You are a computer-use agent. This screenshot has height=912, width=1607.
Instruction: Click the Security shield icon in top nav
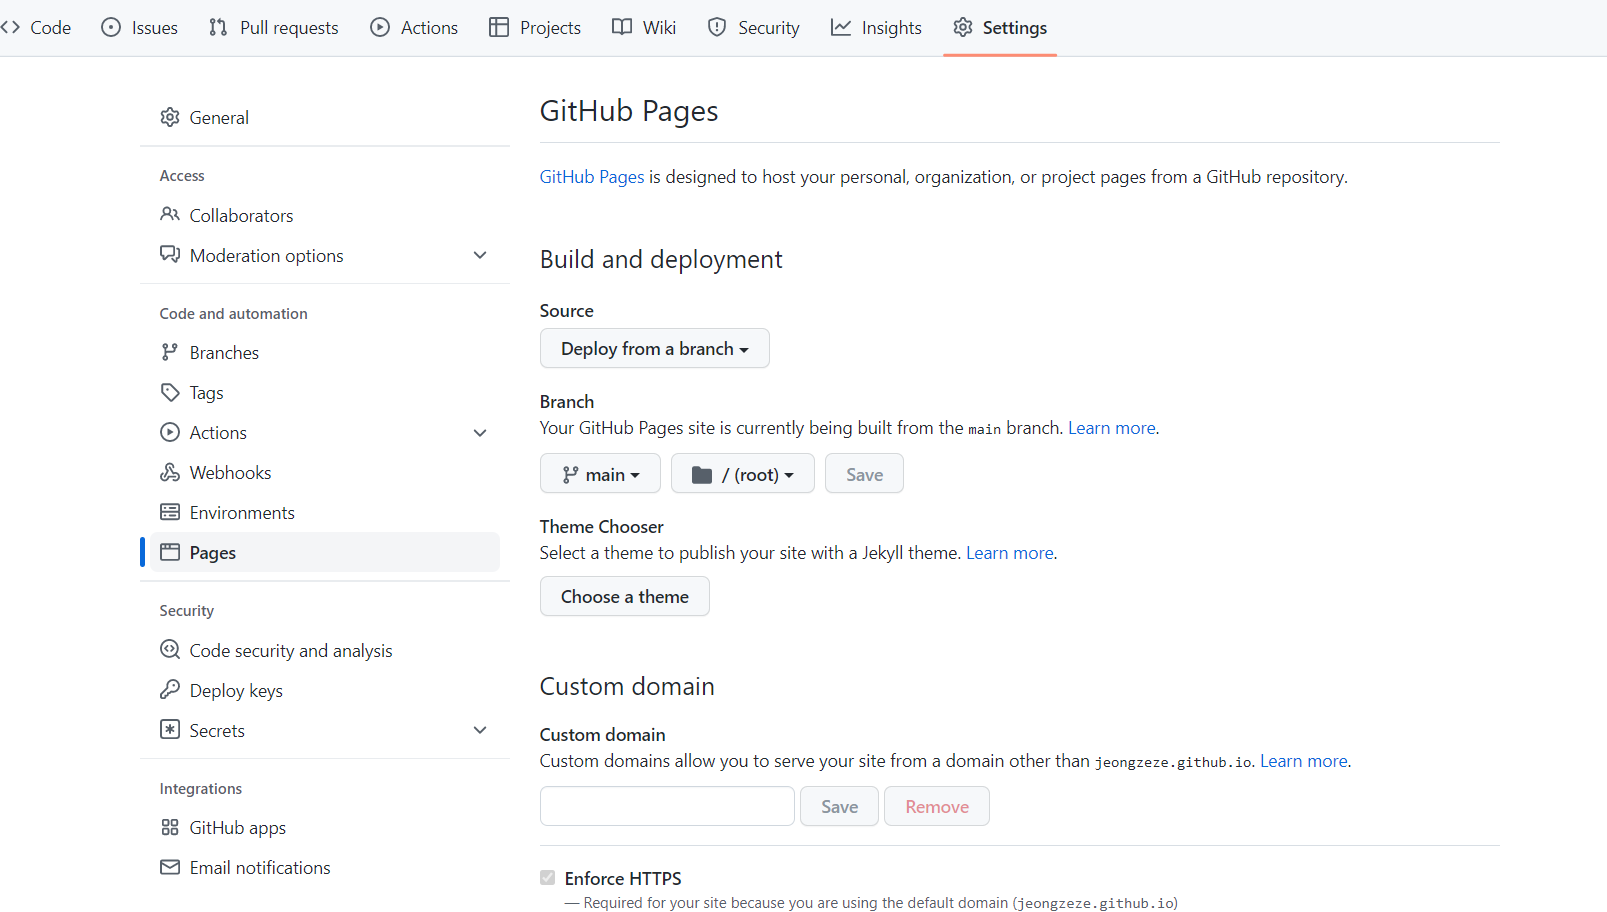[717, 27]
